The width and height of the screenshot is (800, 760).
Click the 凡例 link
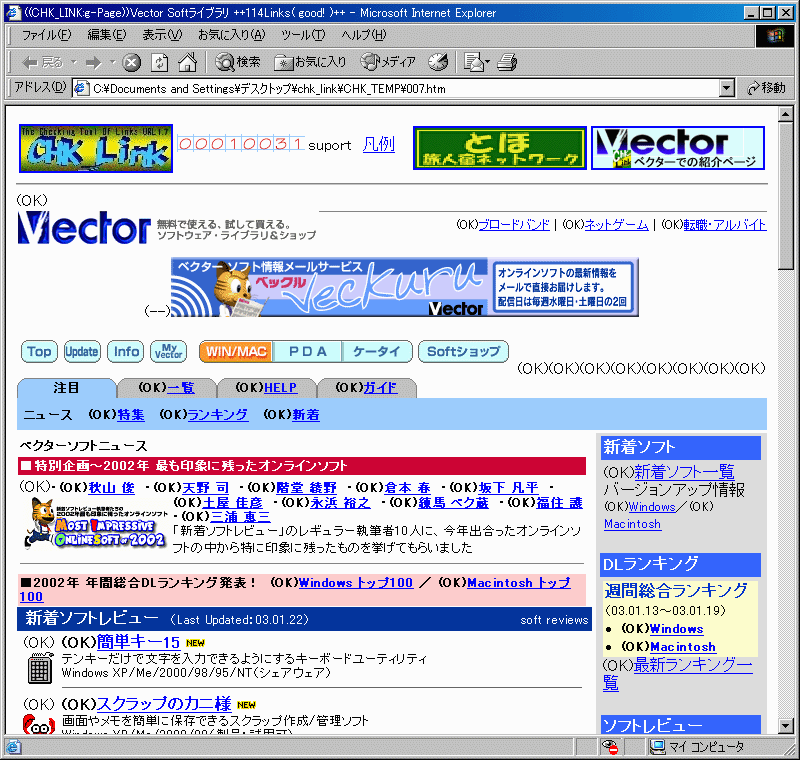pyautogui.click(x=379, y=145)
